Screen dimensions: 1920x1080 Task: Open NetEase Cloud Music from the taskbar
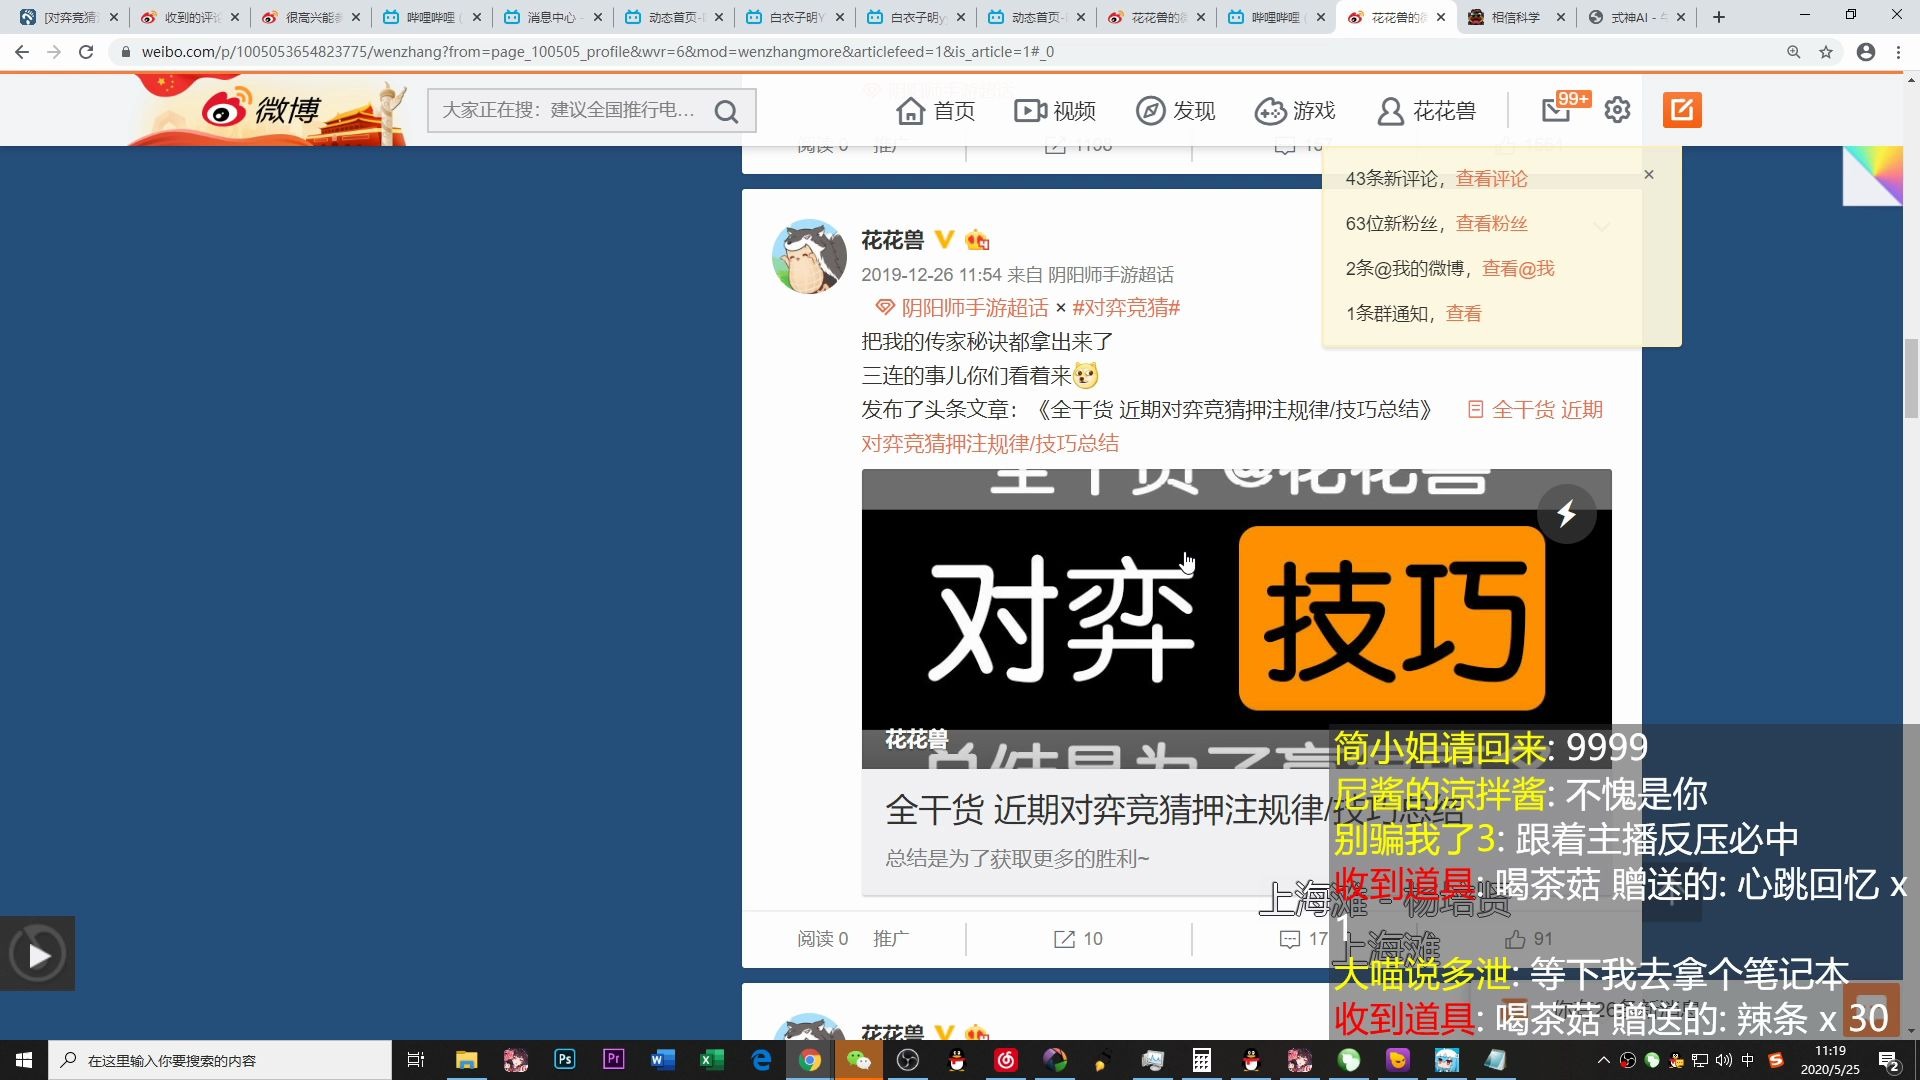point(1006,1060)
